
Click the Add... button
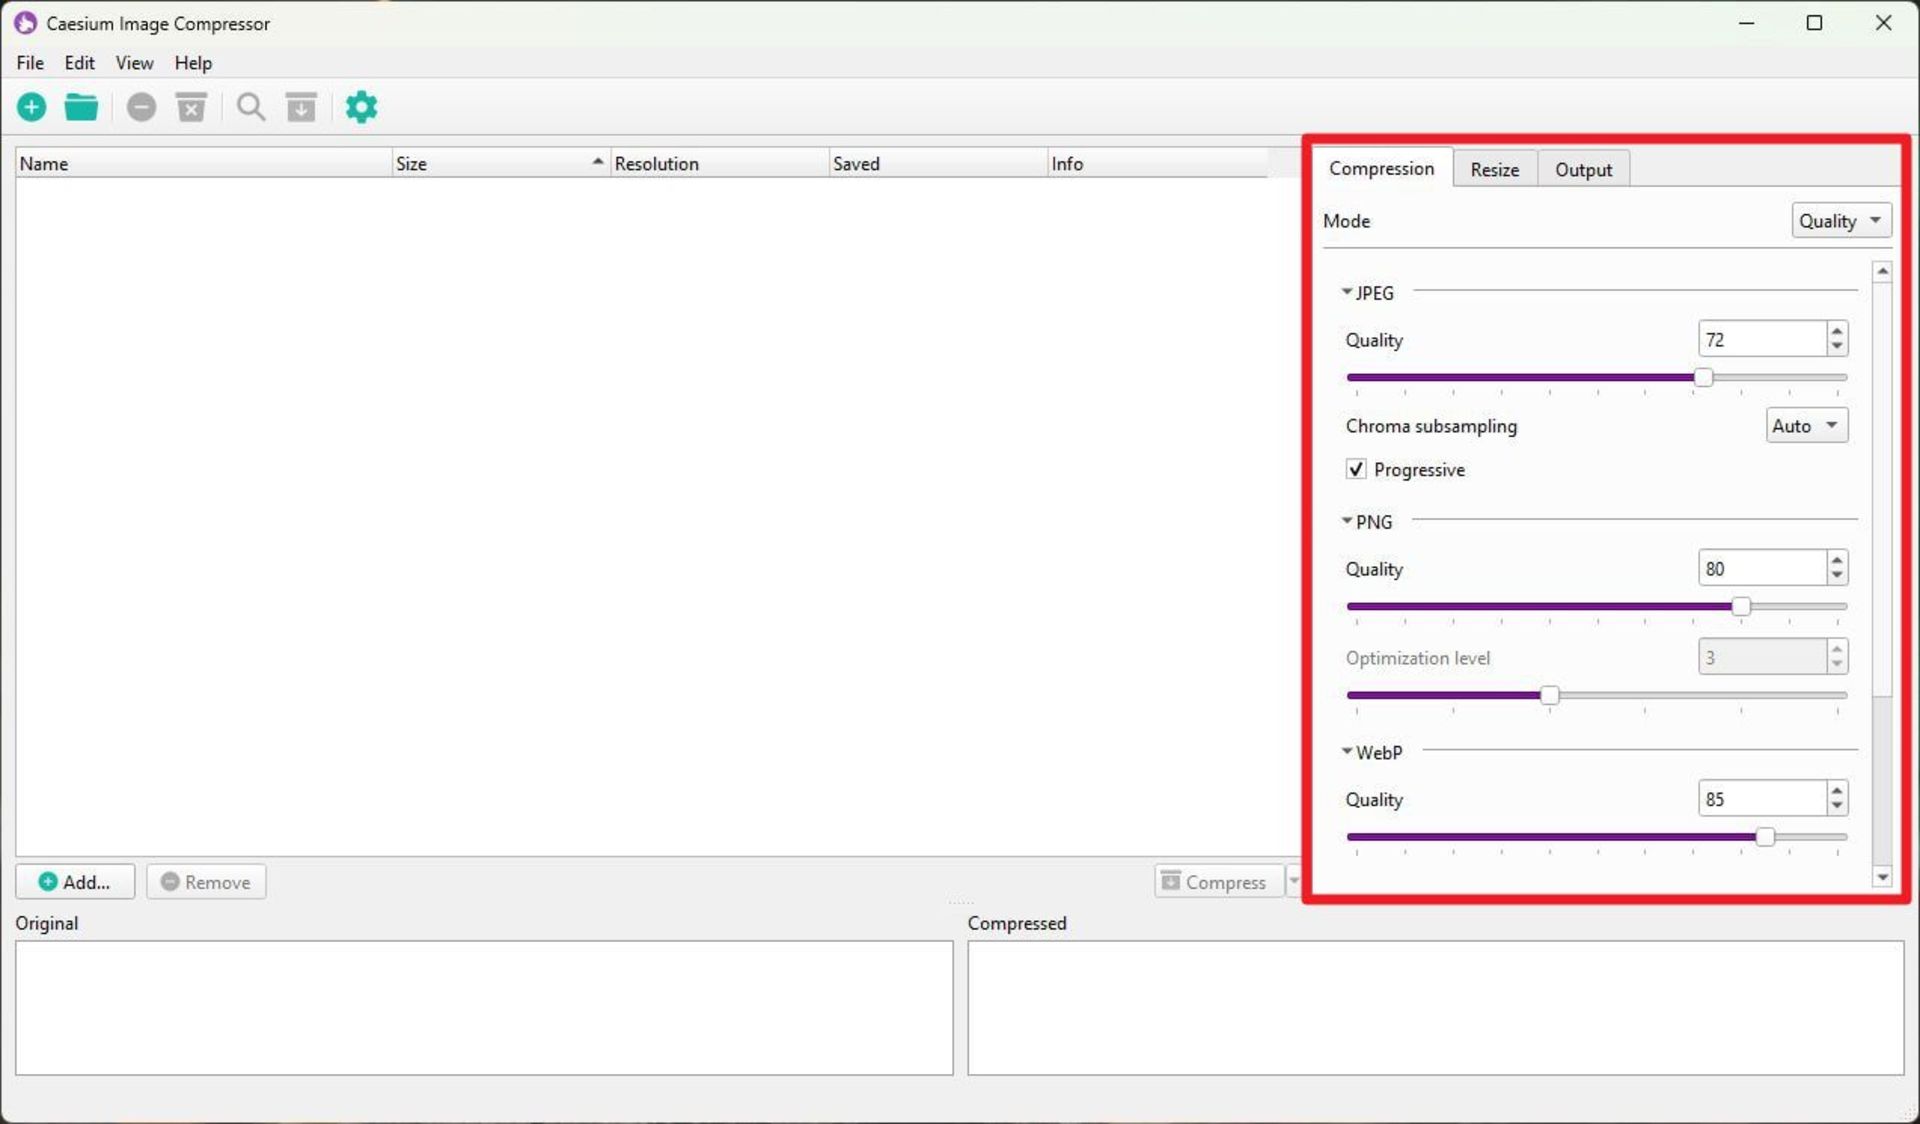pyautogui.click(x=75, y=882)
